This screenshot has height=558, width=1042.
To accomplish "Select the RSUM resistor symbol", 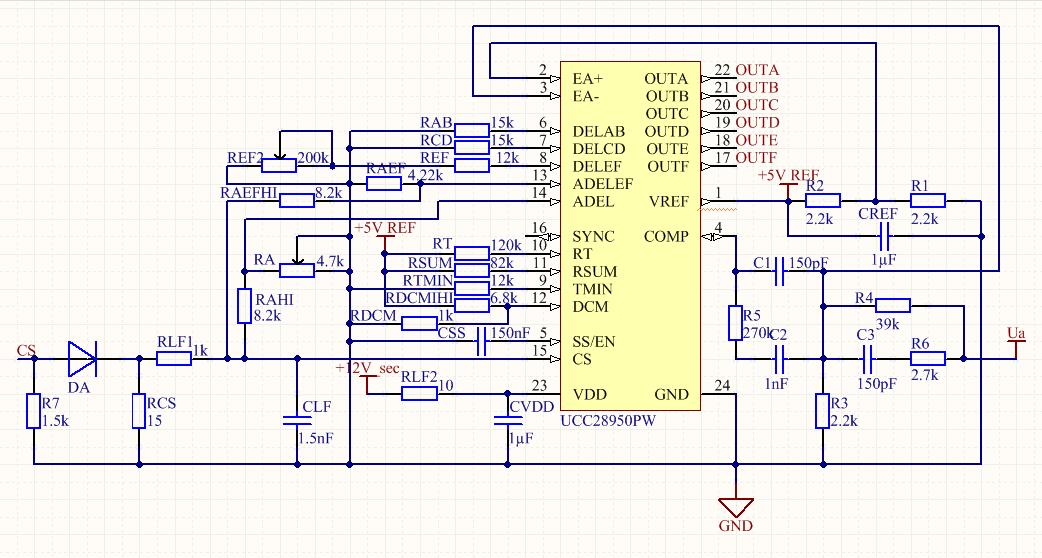I will (472, 270).
